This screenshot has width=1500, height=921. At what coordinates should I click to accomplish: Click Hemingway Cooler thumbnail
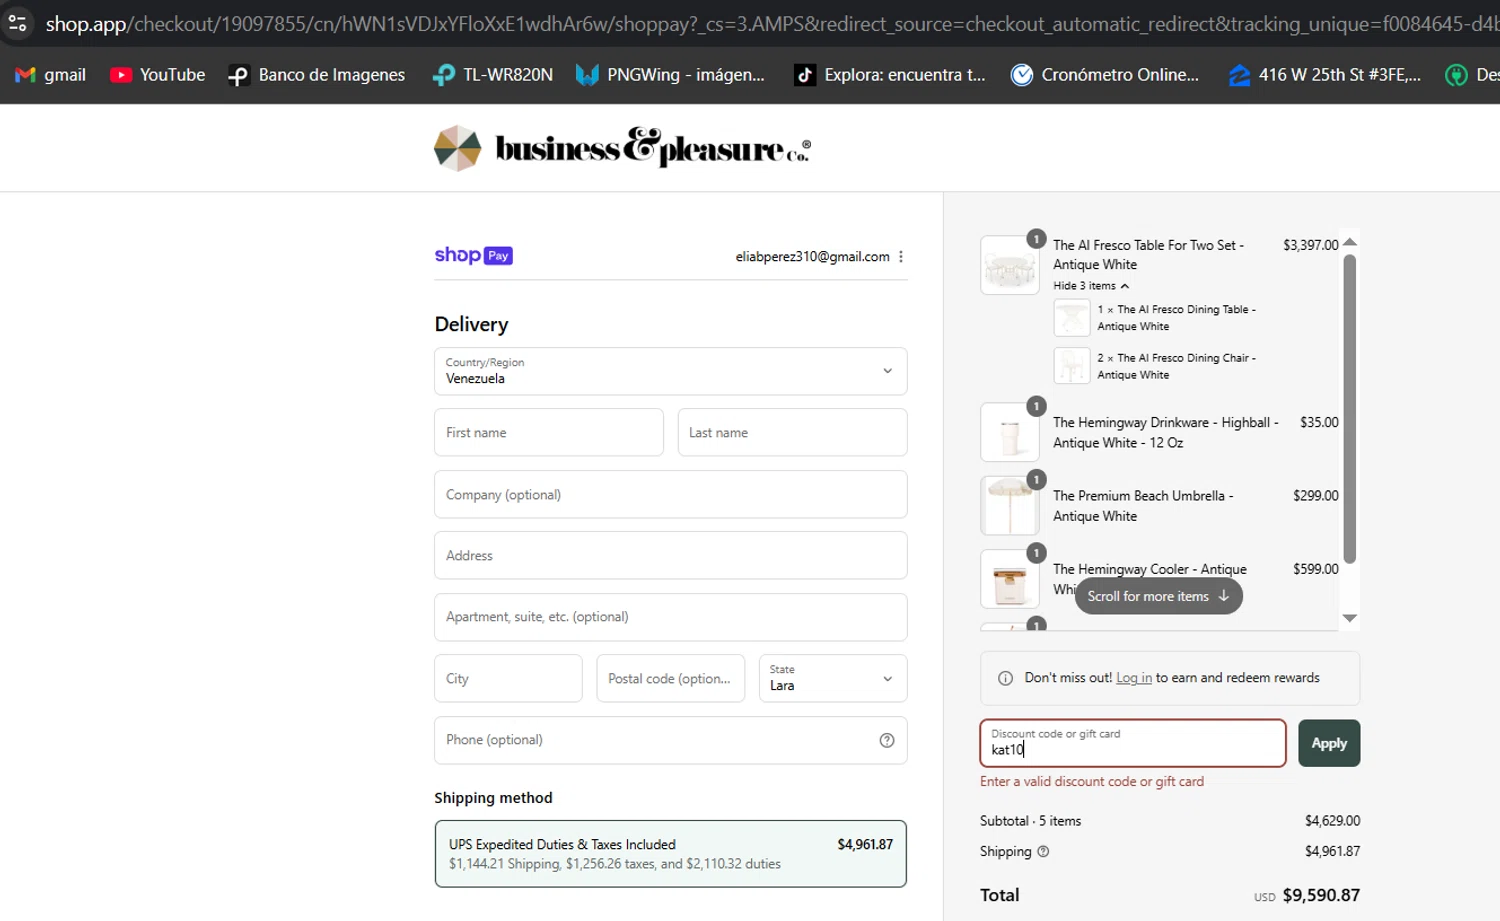coord(1009,579)
